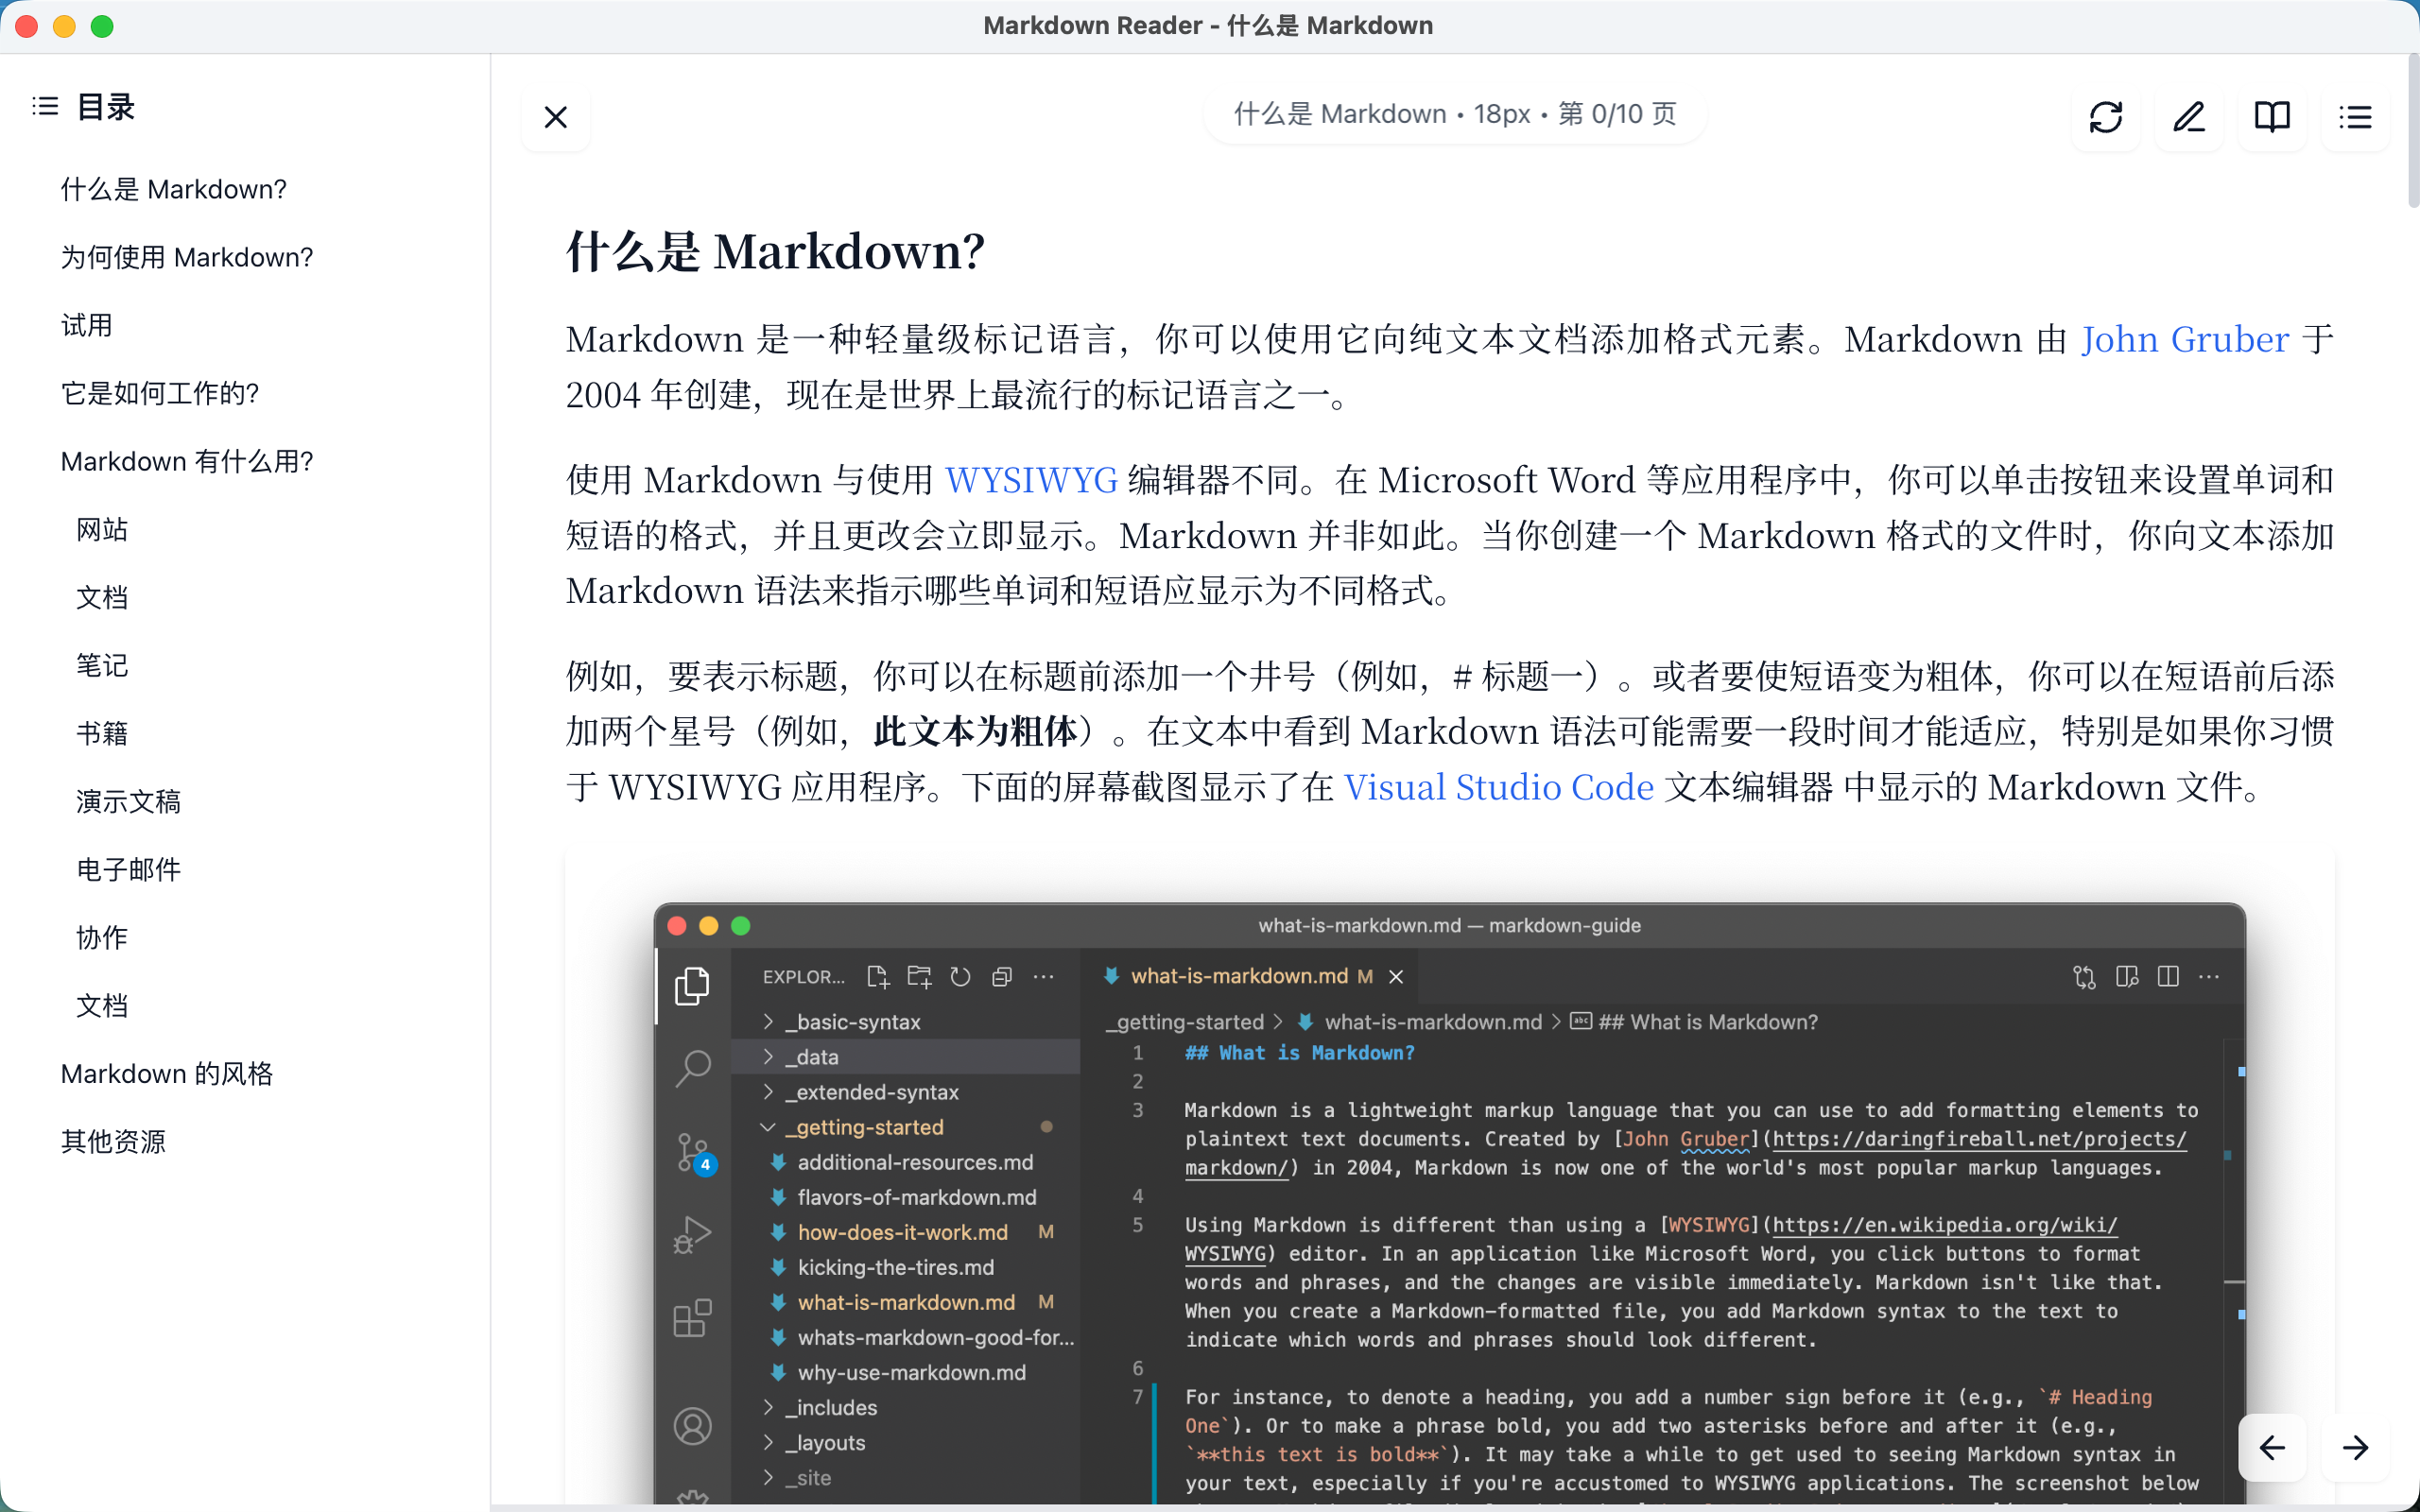Switch to book reading mode
Screen dimensions: 2420x1512
pos(2272,117)
